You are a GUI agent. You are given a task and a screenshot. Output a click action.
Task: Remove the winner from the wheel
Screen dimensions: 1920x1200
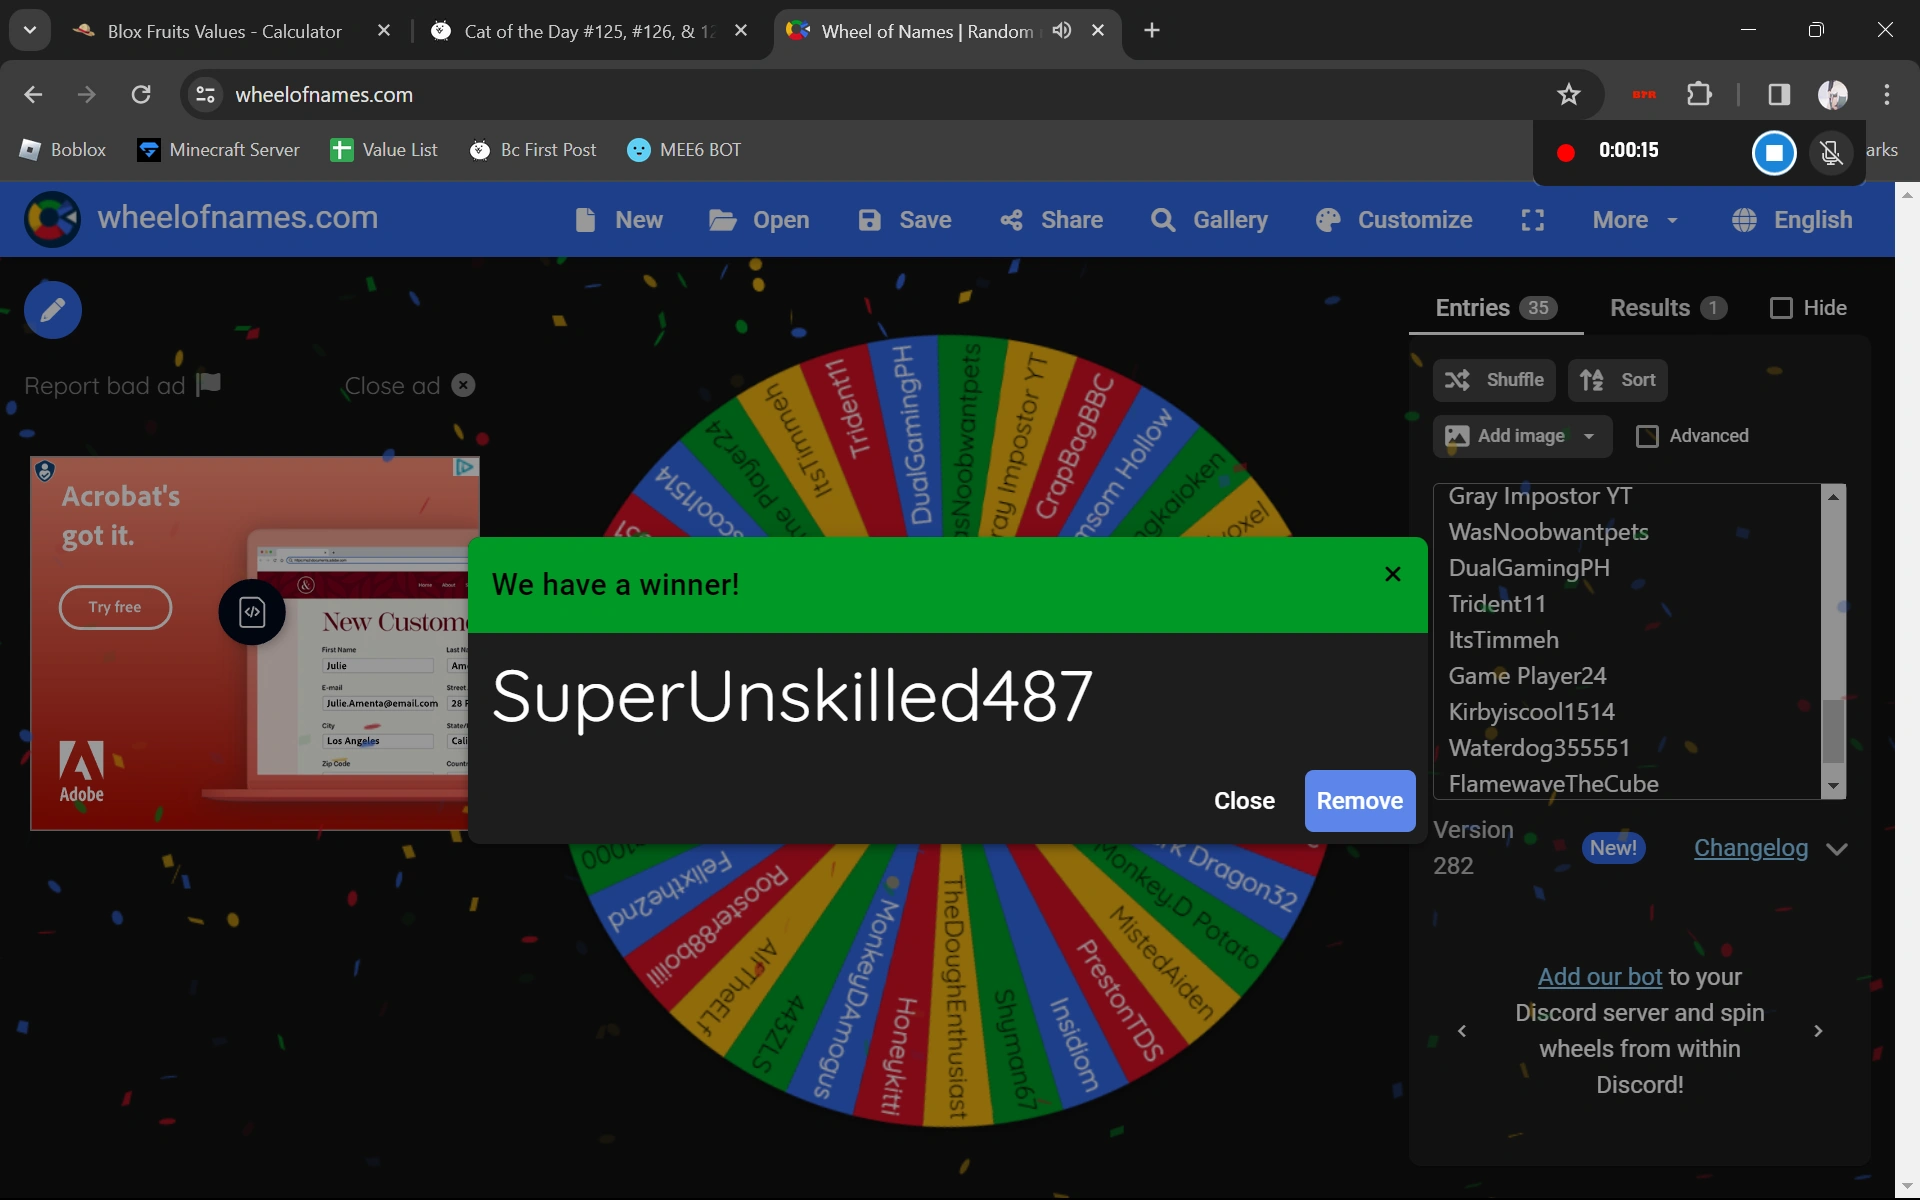coord(1360,801)
